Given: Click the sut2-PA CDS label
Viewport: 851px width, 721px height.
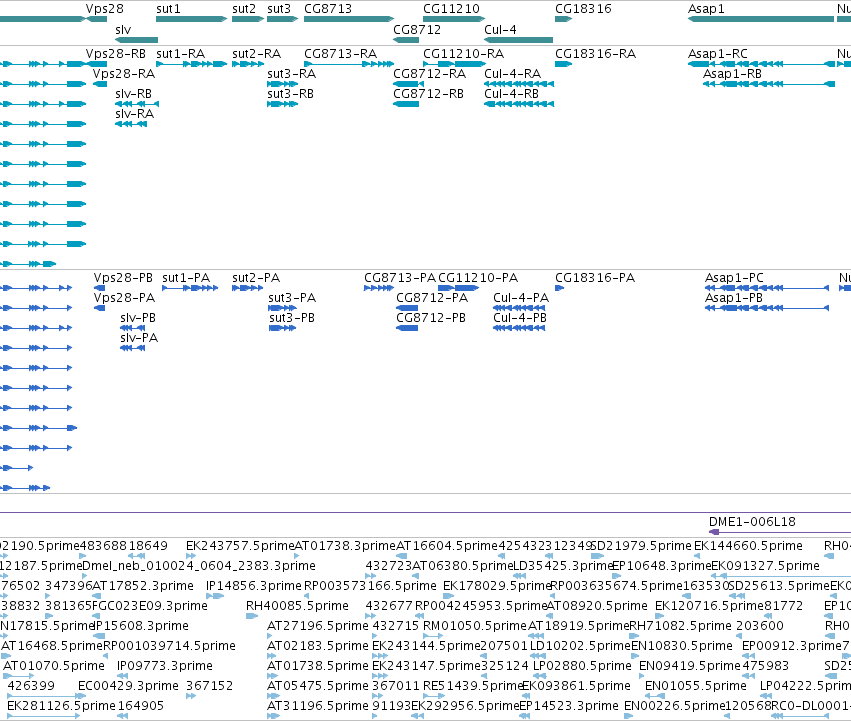Looking at the screenshot, I should pyautogui.click(x=256, y=278).
